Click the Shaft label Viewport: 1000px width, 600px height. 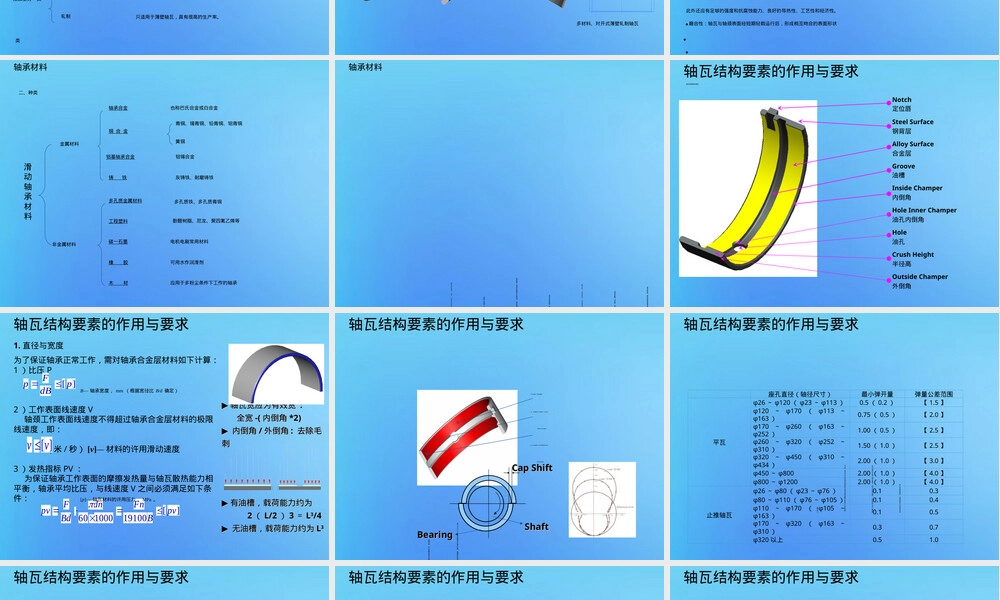point(536,526)
